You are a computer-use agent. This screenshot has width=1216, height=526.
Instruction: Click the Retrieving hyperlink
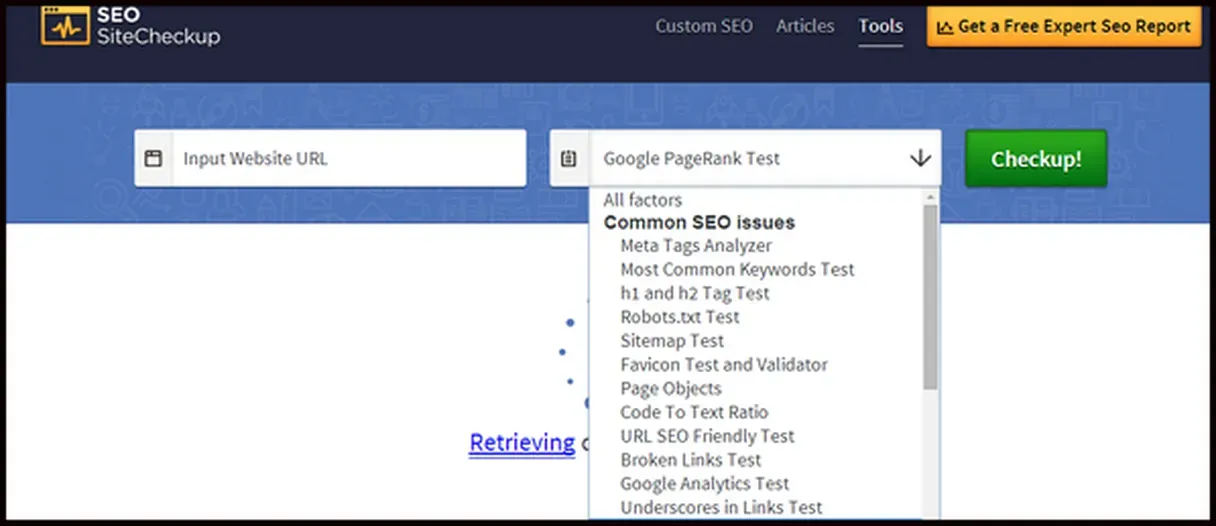tap(522, 443)
